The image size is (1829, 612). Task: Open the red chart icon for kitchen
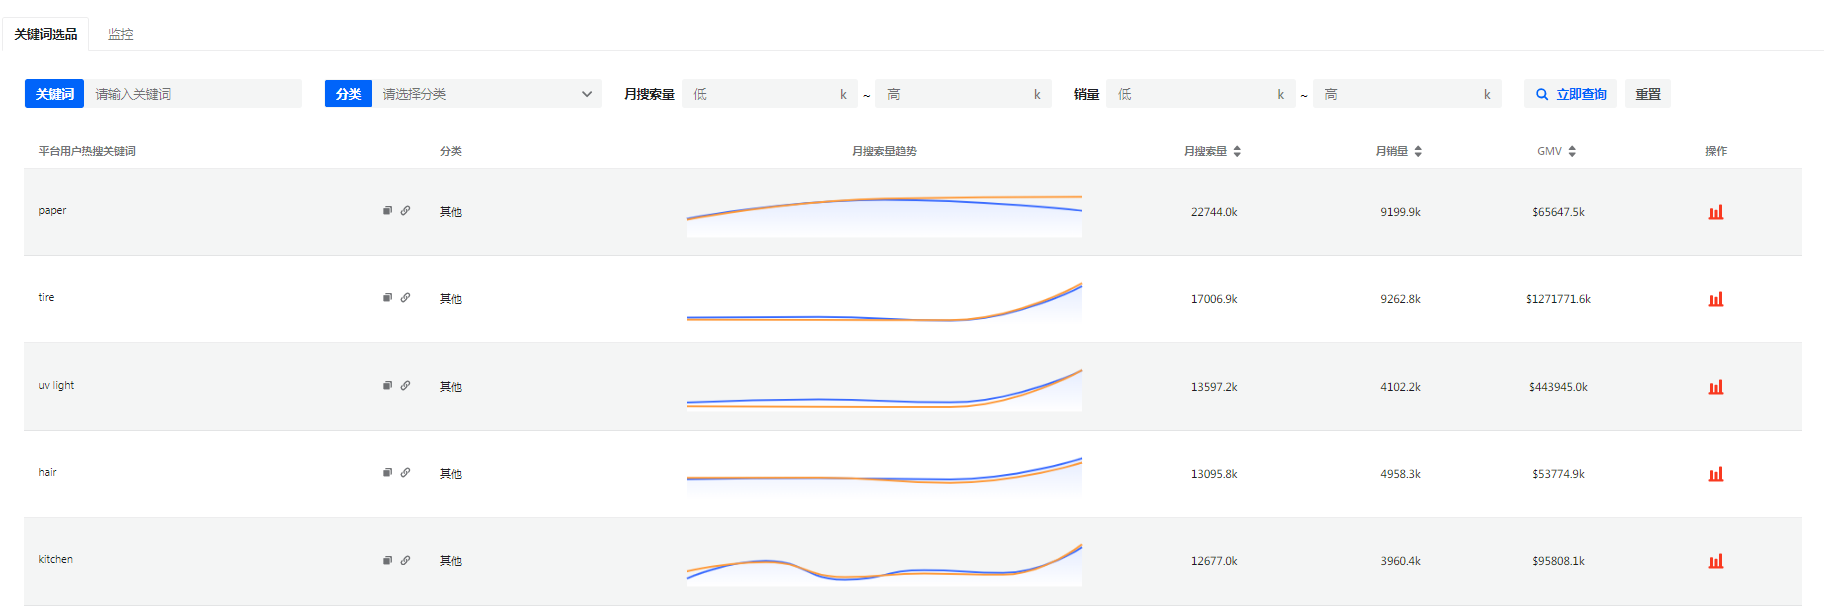(1715, 561)
